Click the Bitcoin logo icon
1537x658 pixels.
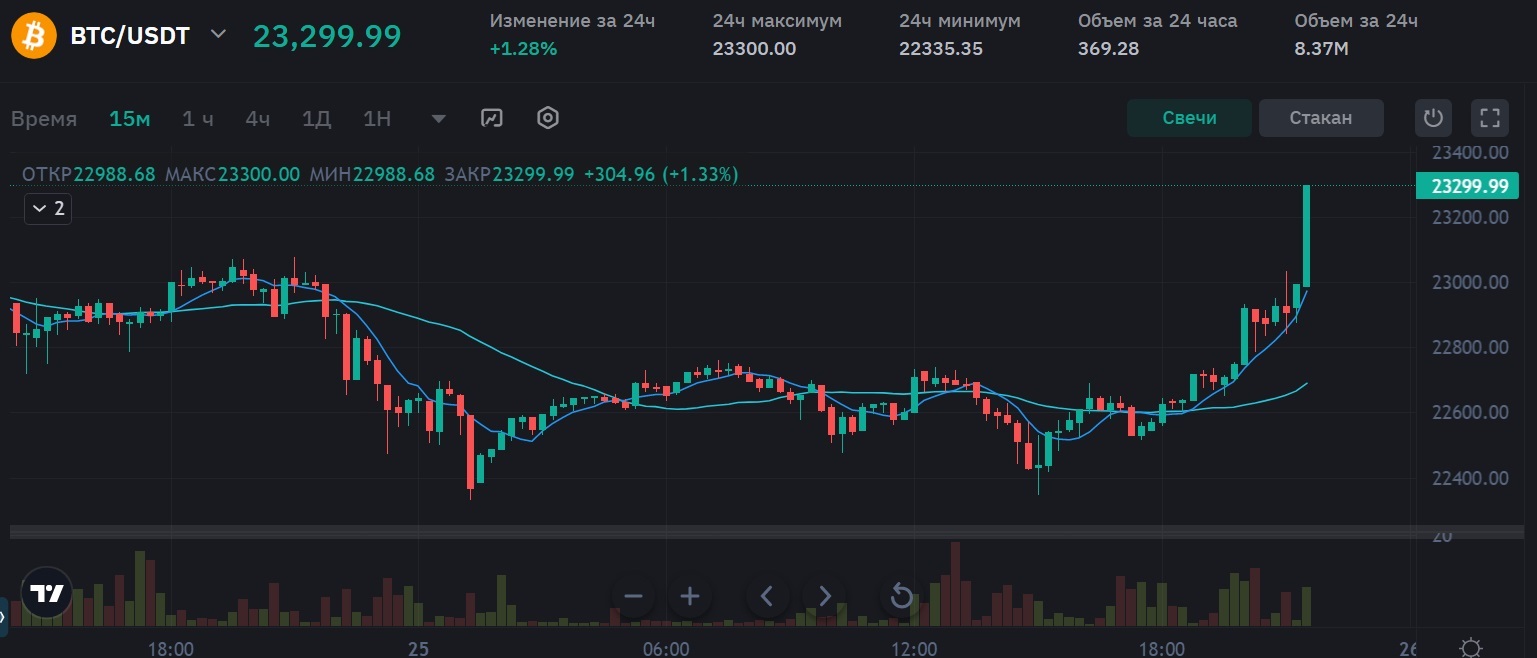pos(33,36)
